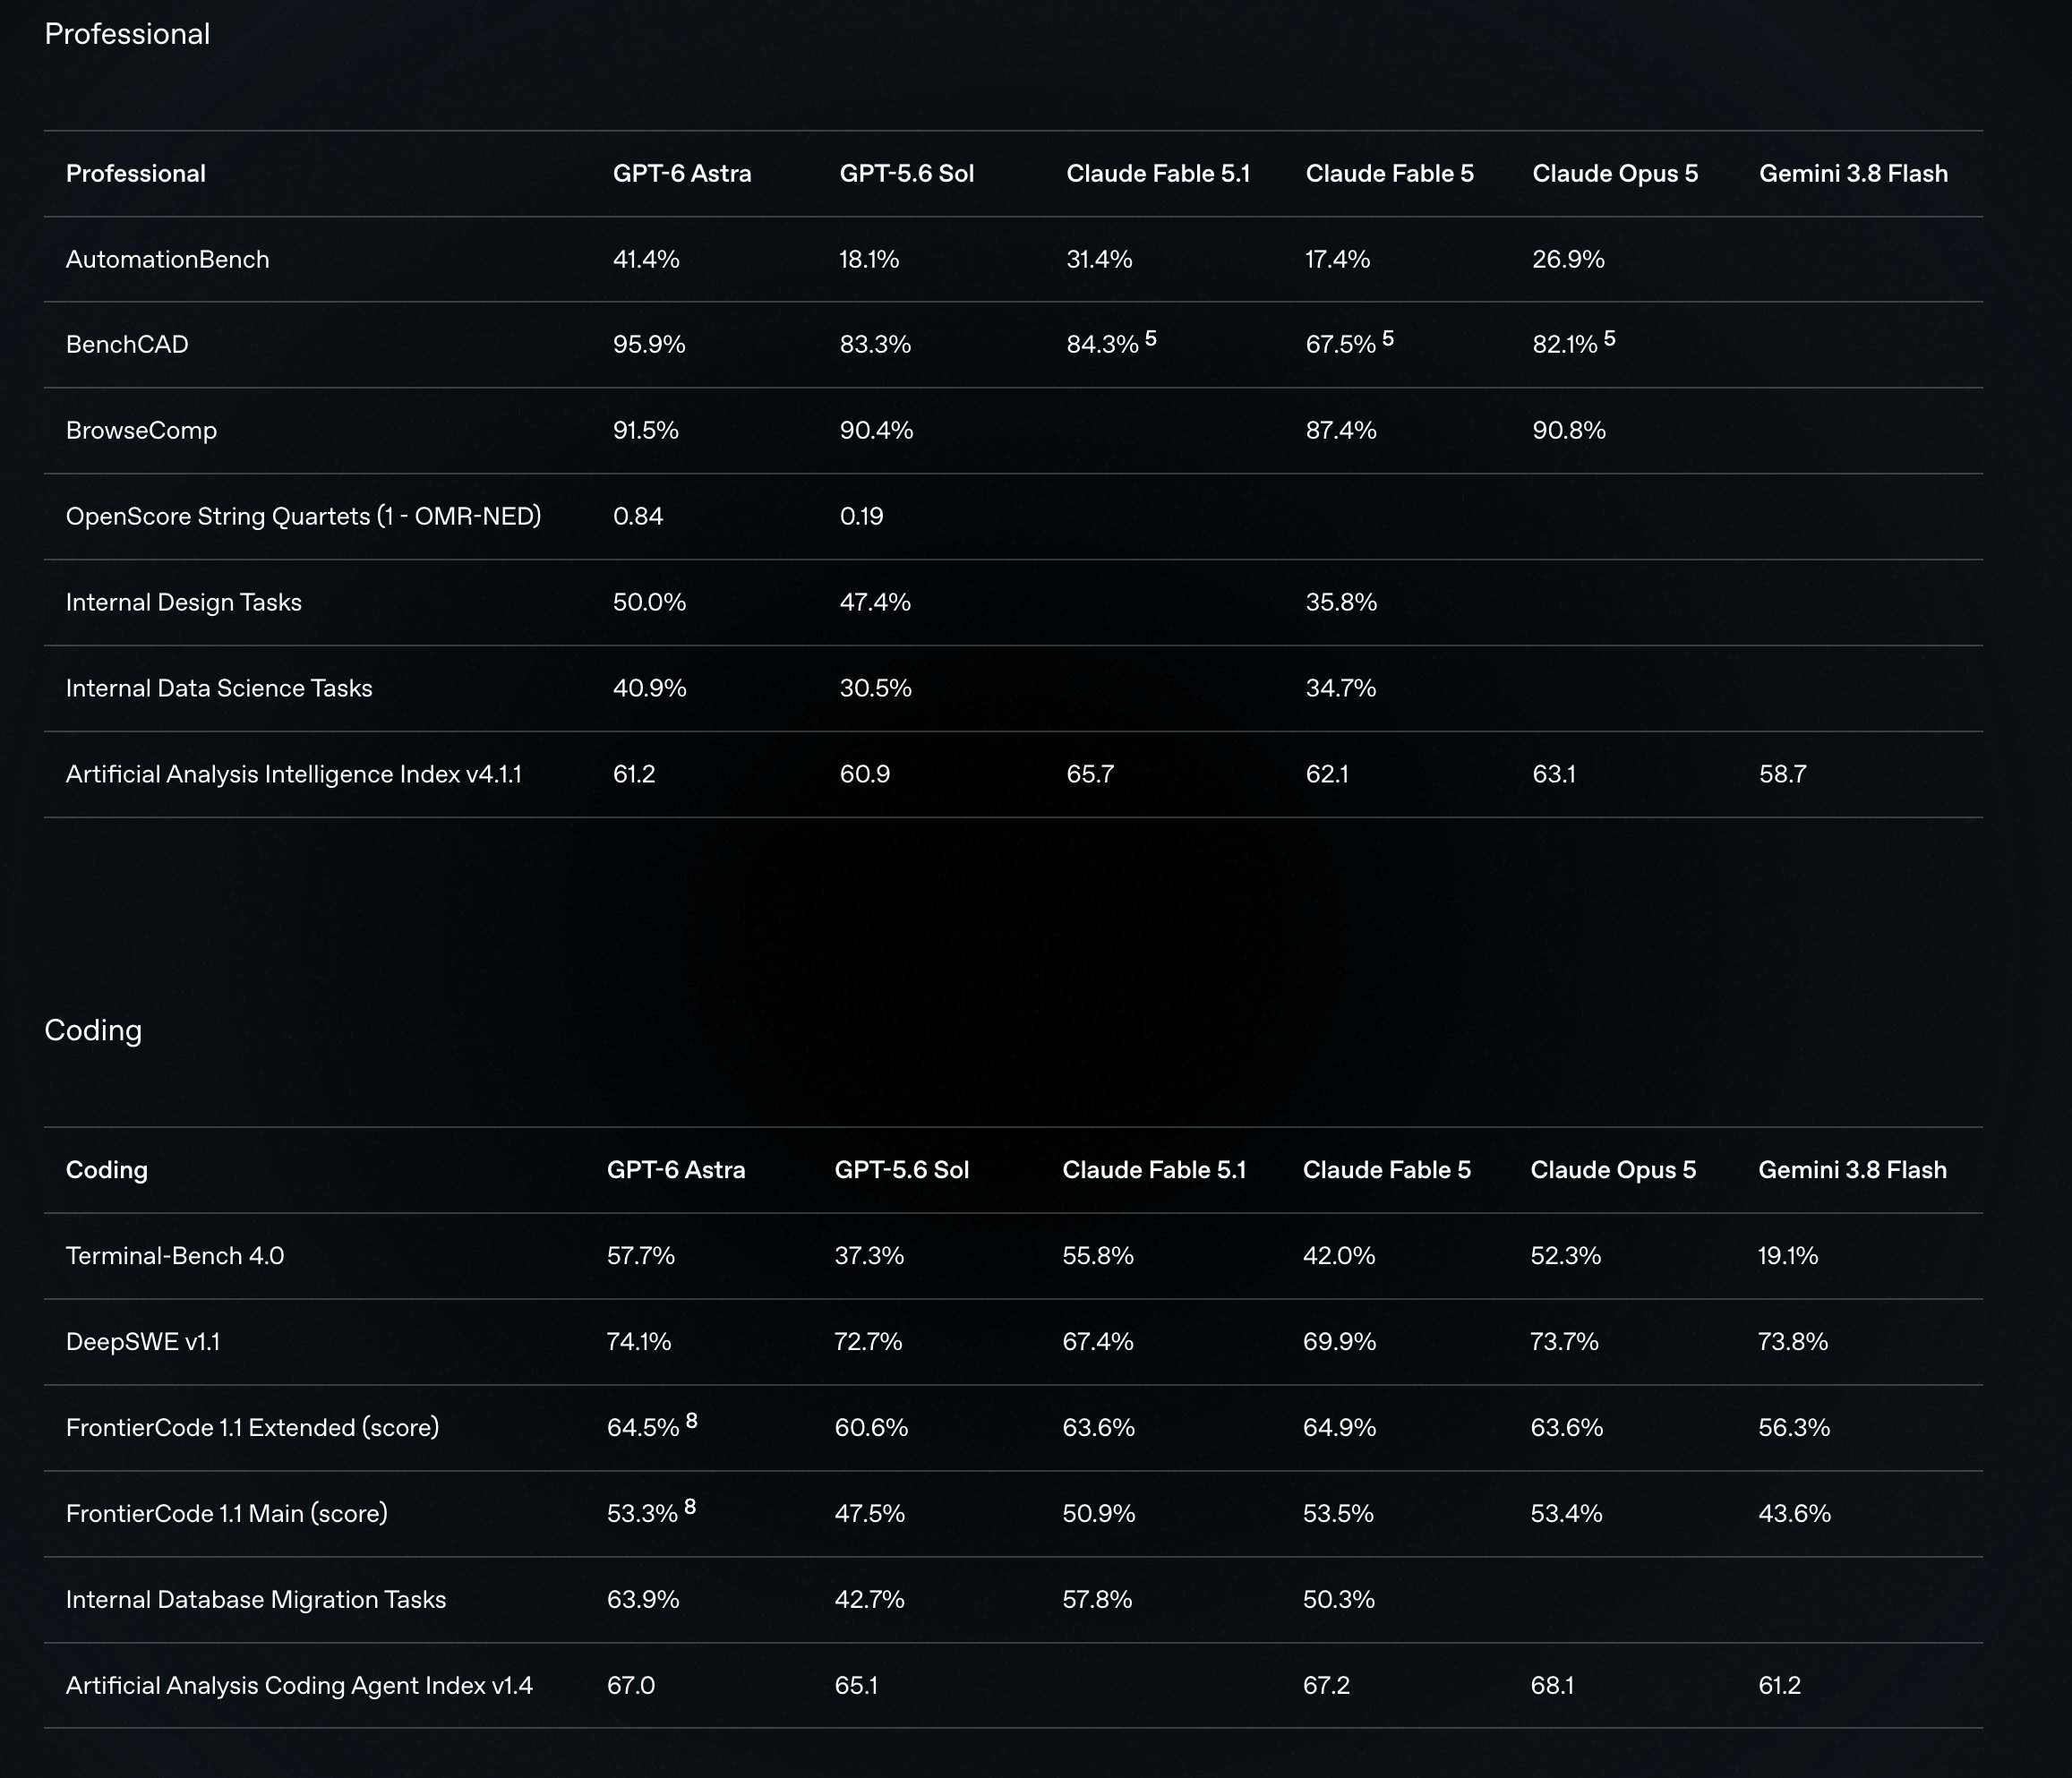Click the GPT-6 Astra header in the Coding table

point(676,1170)
